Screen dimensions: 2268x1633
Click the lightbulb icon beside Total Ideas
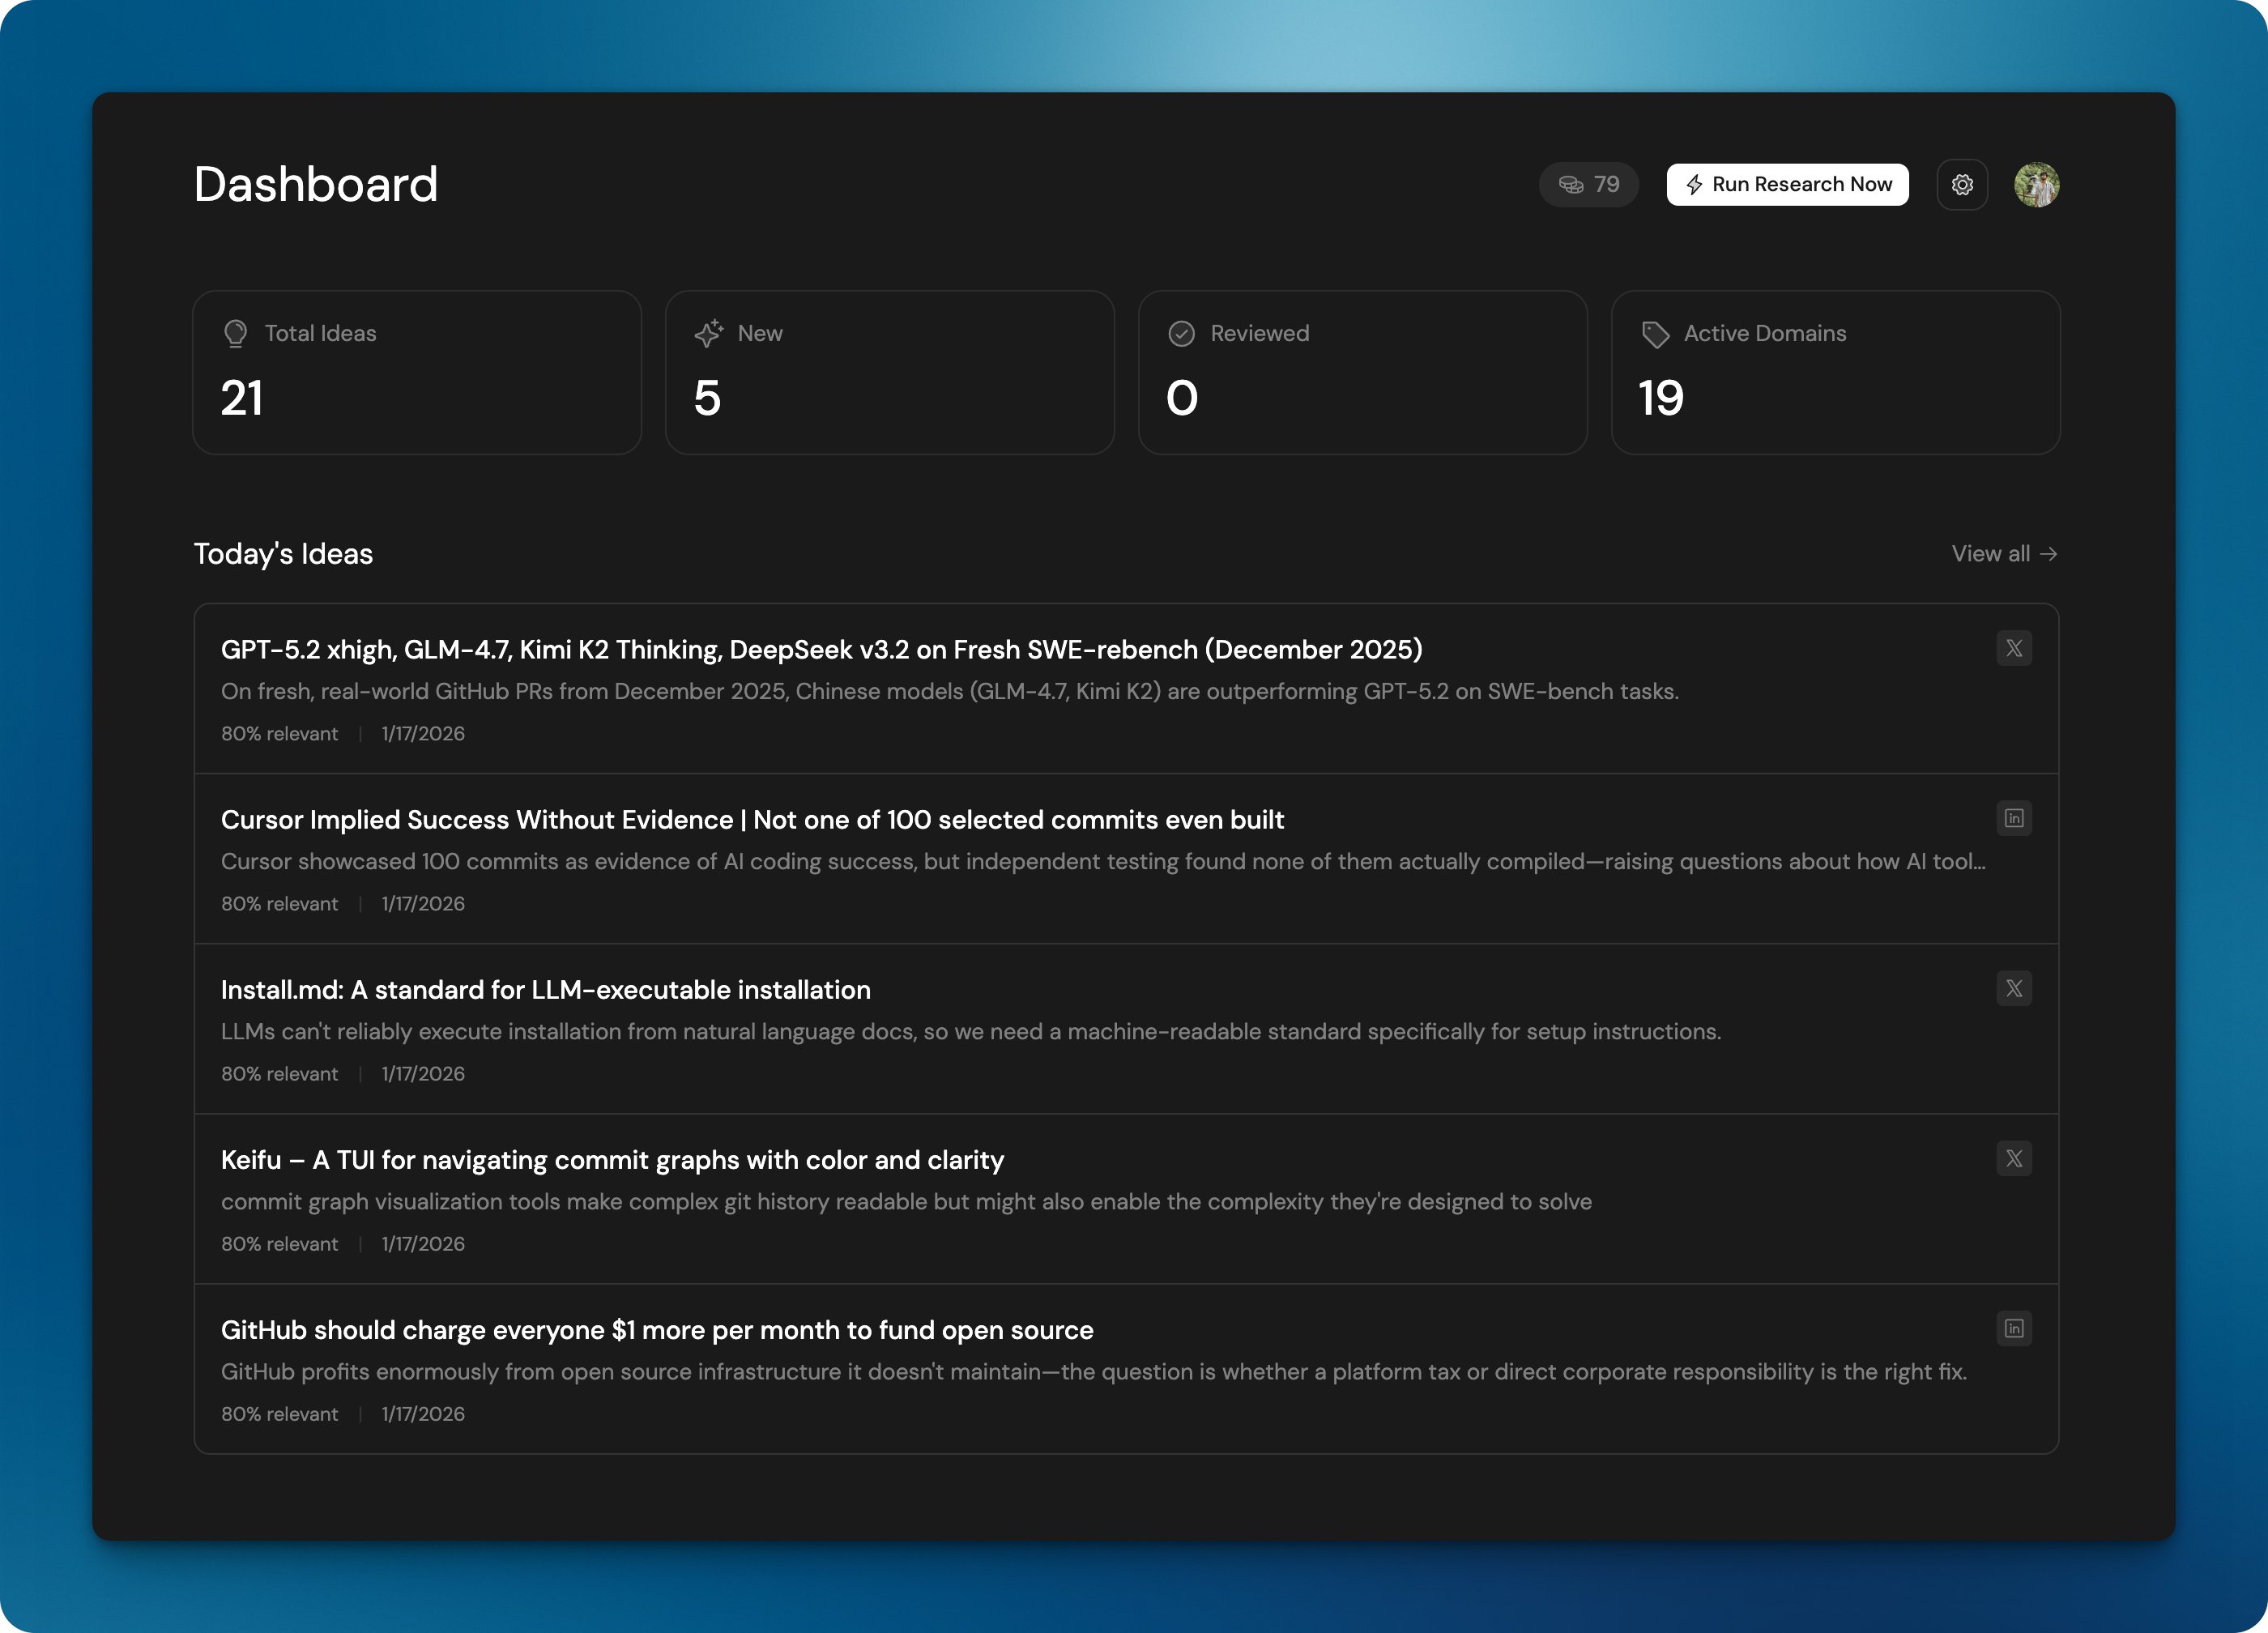pyautogui.click(x=236, y=334)
